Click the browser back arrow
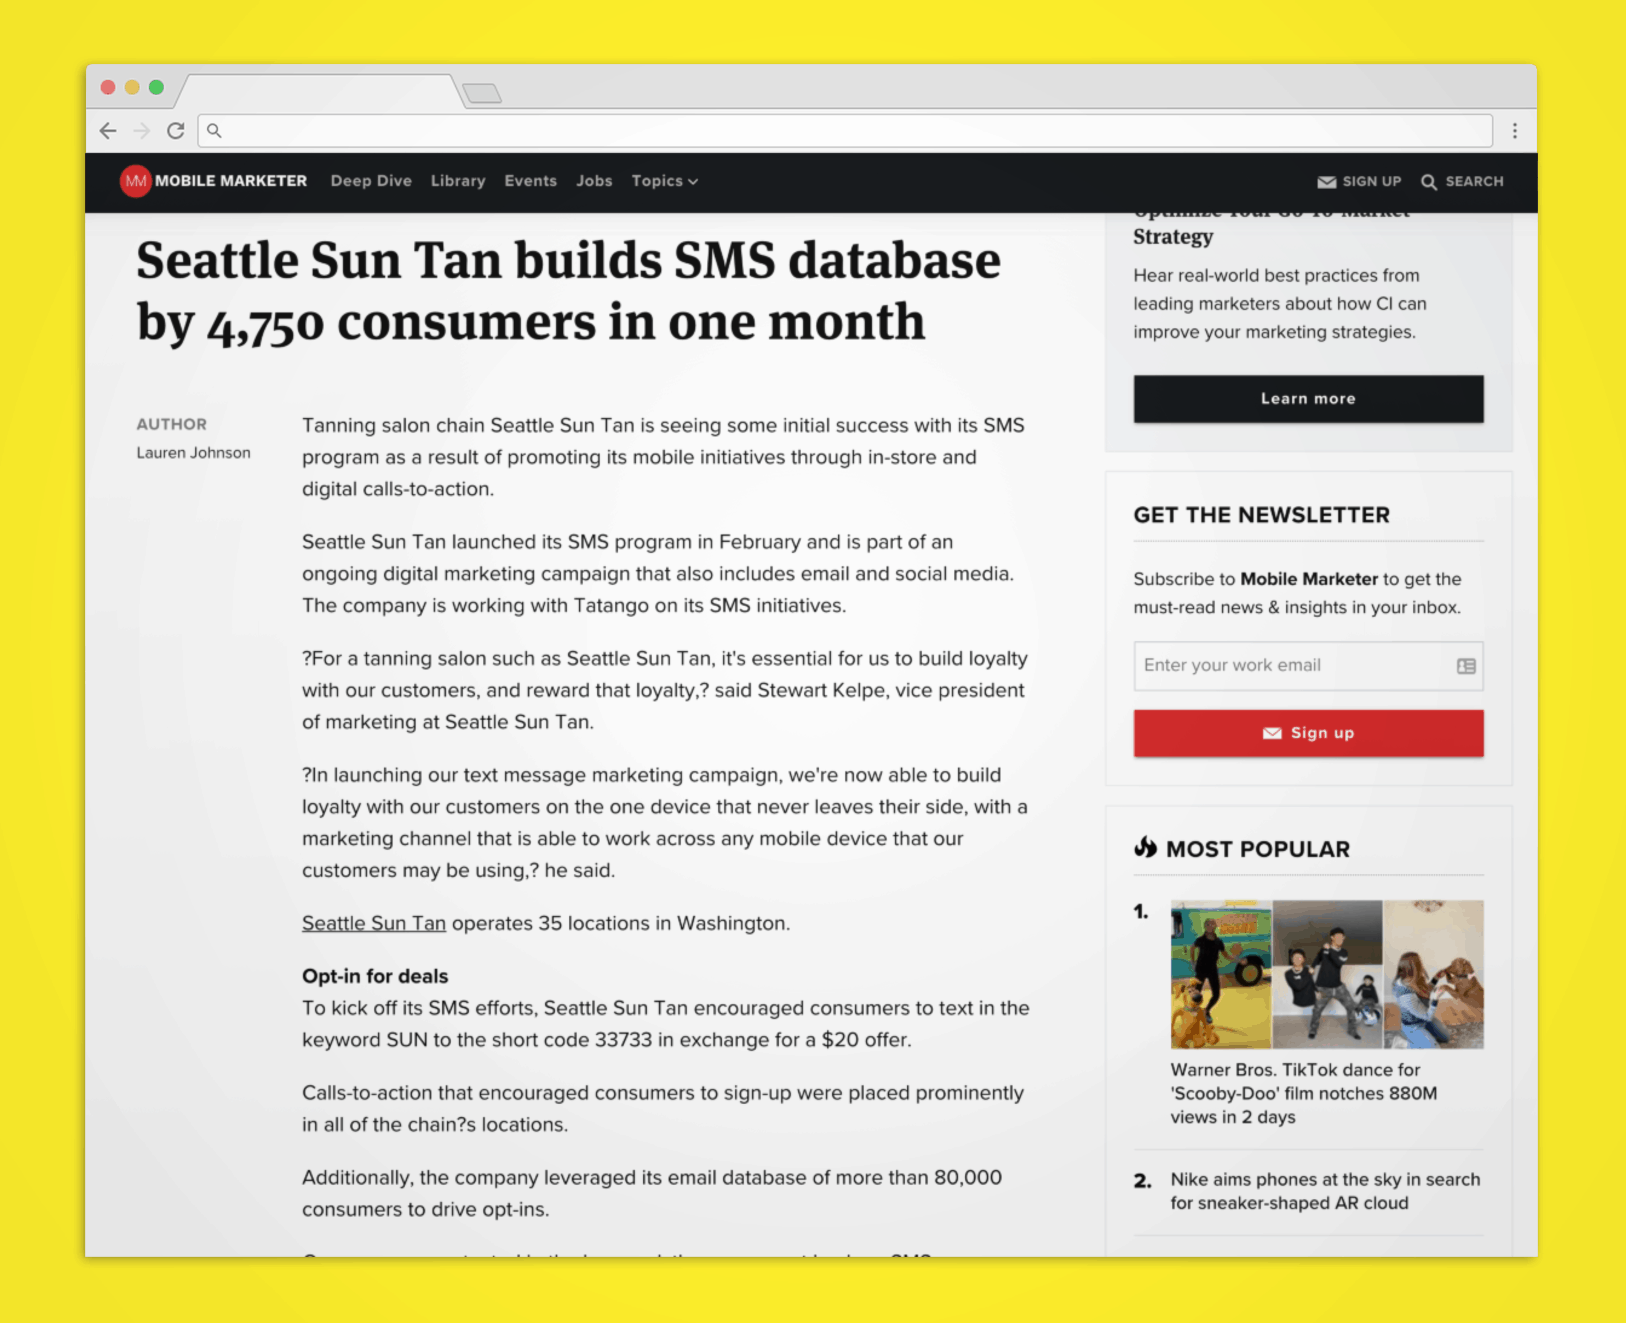Viewport: 1626px width, 1323px height. 108,131
